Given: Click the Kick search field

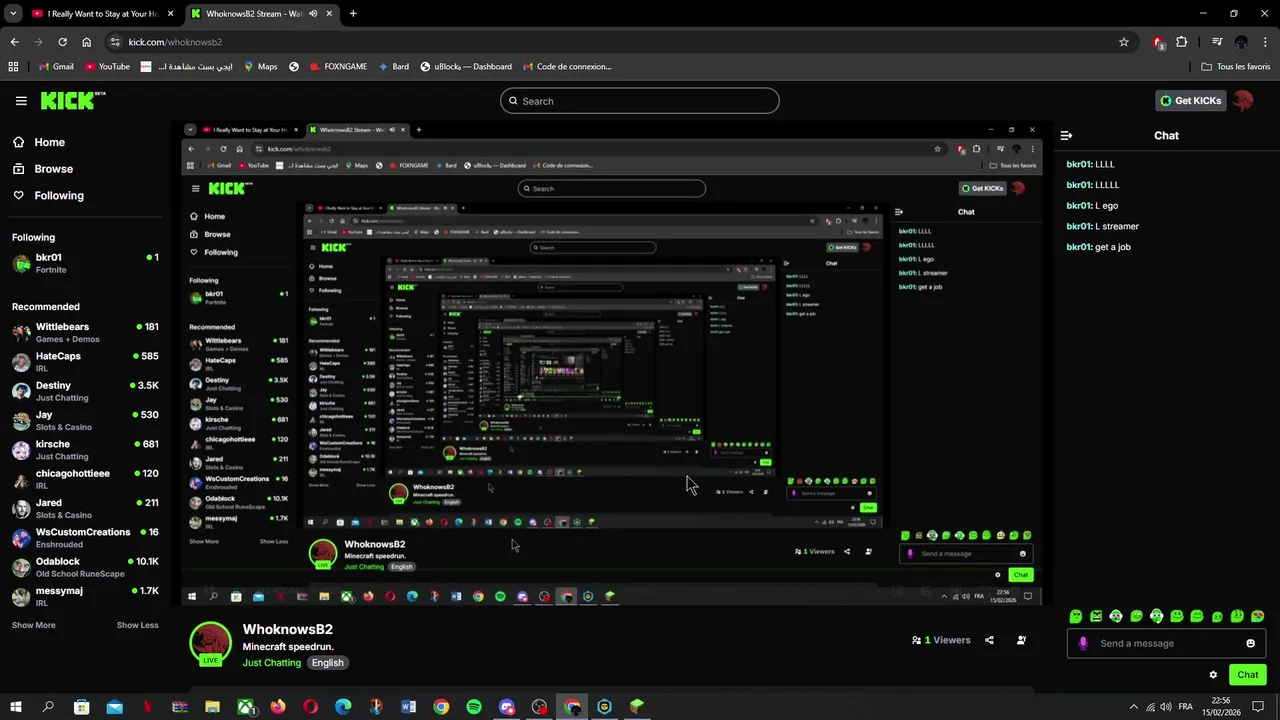Looking at the screenshot, I should click(x=640, y=101).
